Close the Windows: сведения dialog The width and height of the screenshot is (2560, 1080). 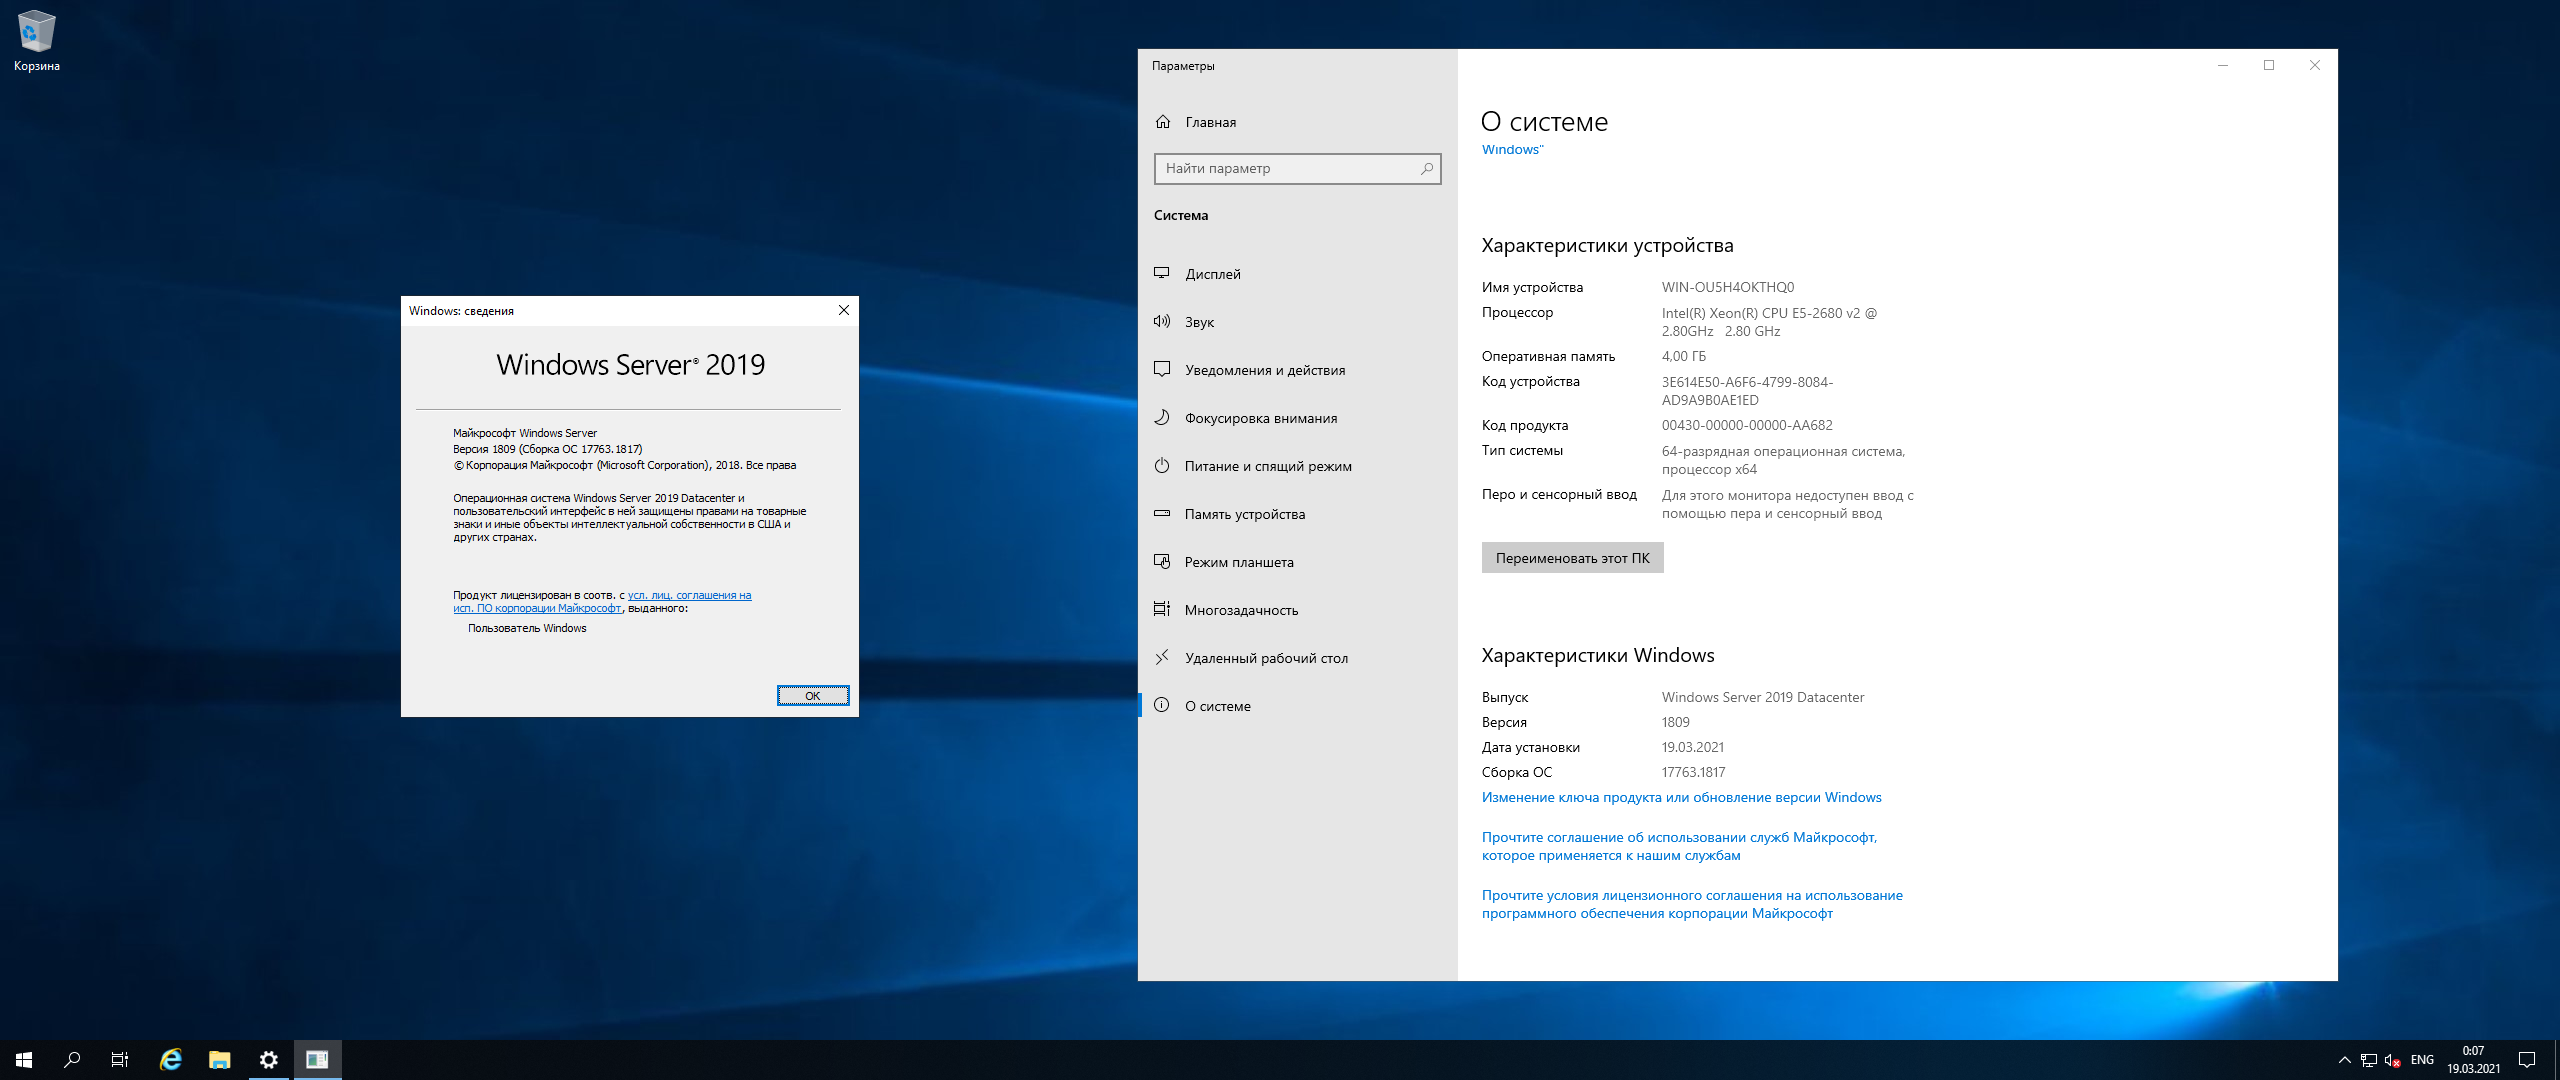tap(844, 310)
